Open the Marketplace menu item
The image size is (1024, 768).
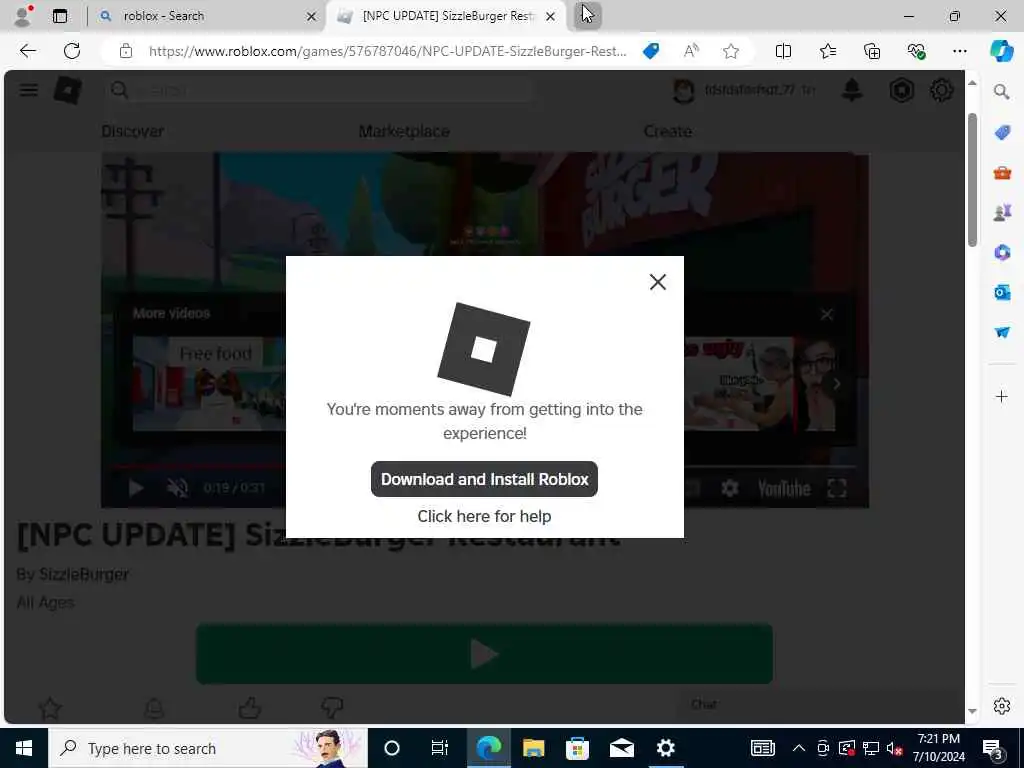click(x=404, y=131)
